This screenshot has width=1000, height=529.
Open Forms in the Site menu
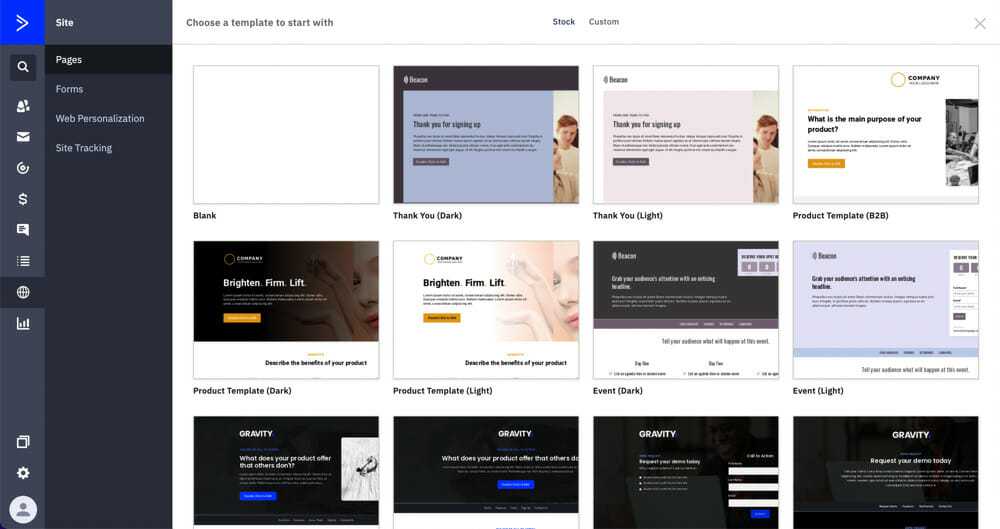[69, 89]
